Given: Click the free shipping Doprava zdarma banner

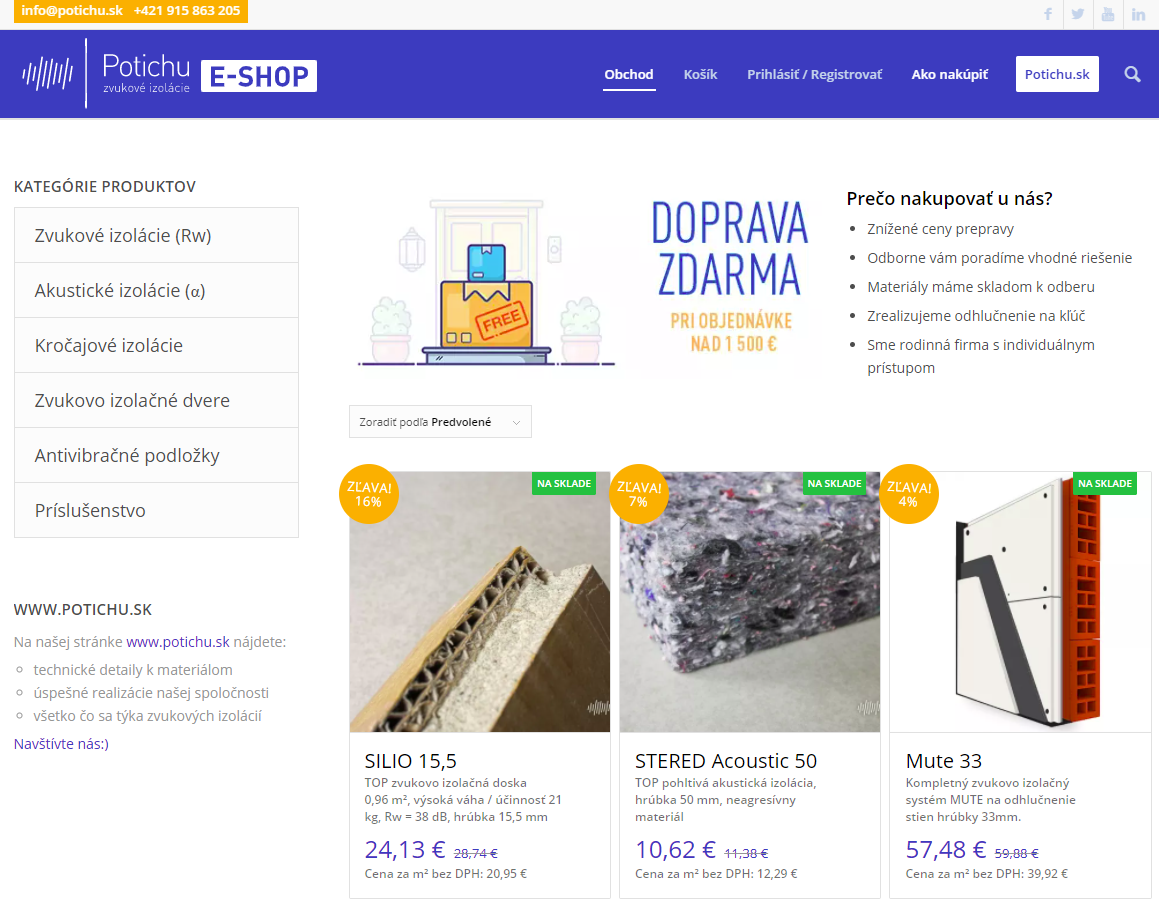Looking at the screenshot, I should click(584, 282).
